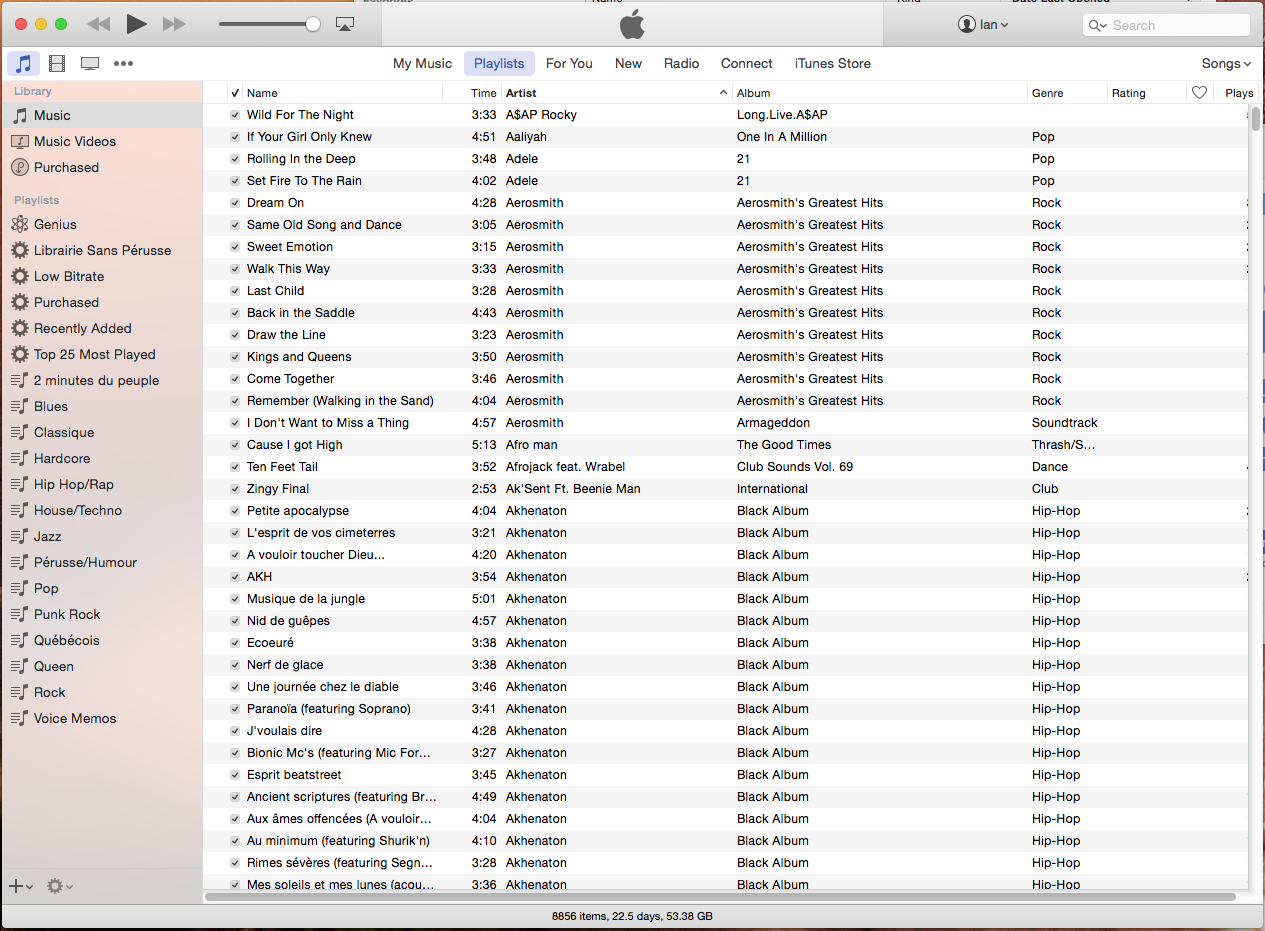Uncheck the Come Together checkbox
Viewport: 1265px width, 931px height.
[x=235, y=379]
